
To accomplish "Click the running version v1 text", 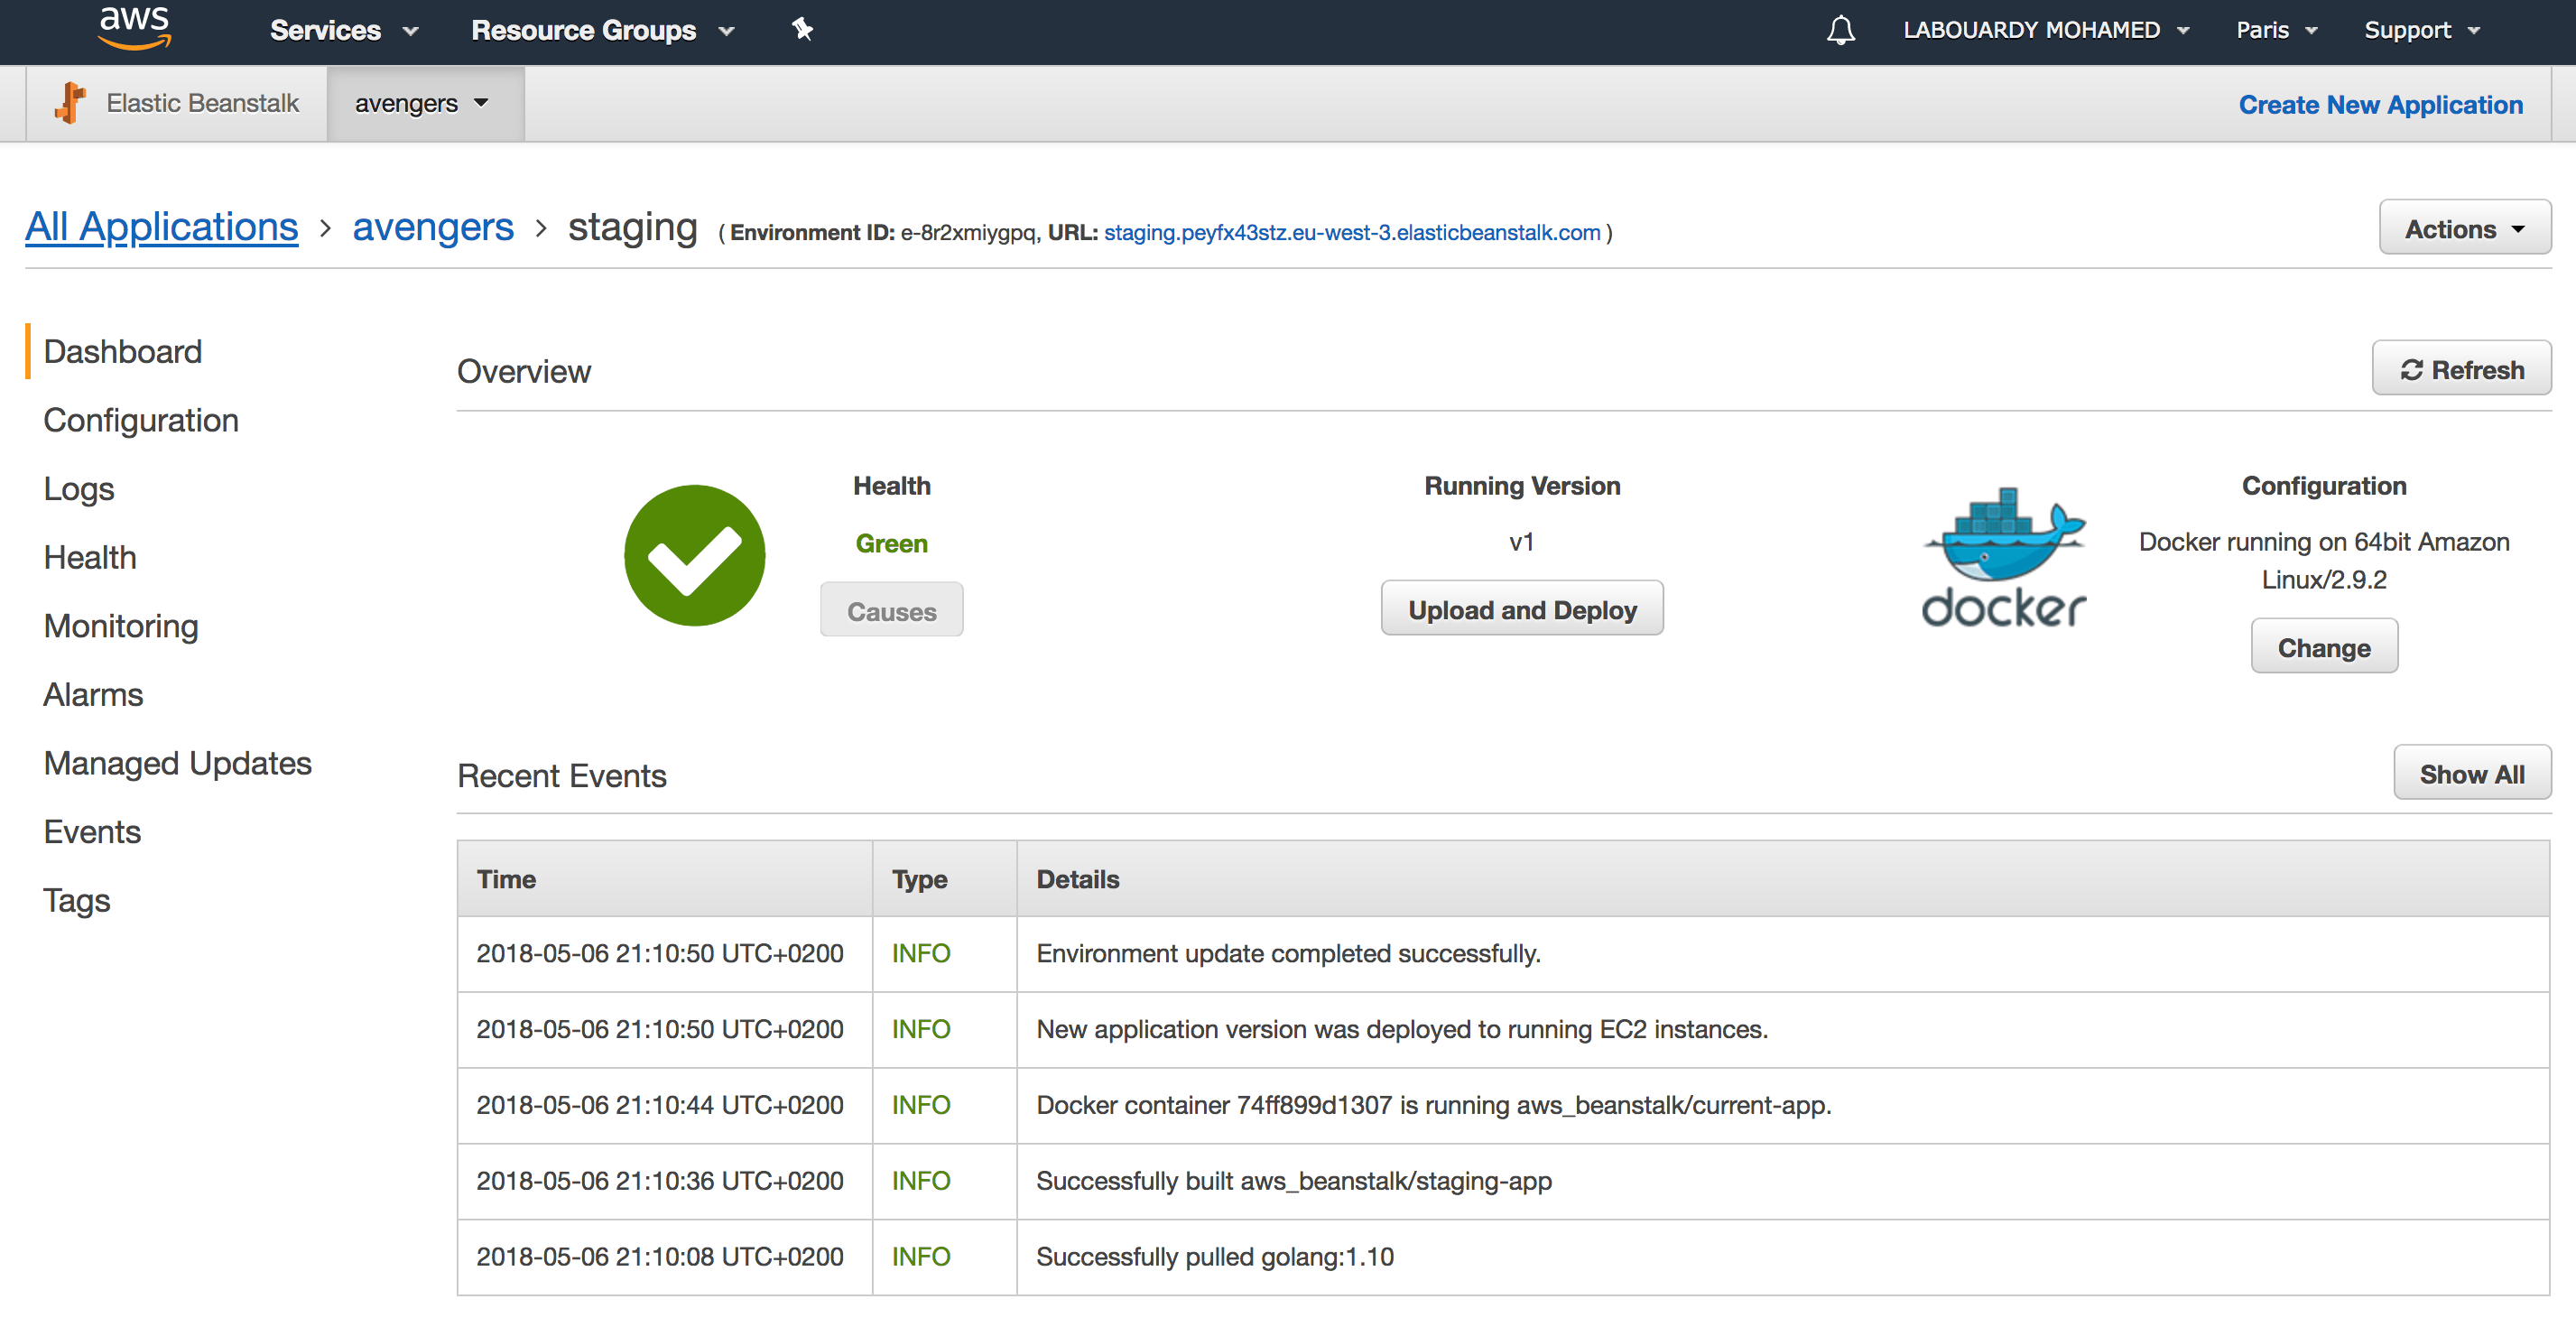I will pos(1521,542).
